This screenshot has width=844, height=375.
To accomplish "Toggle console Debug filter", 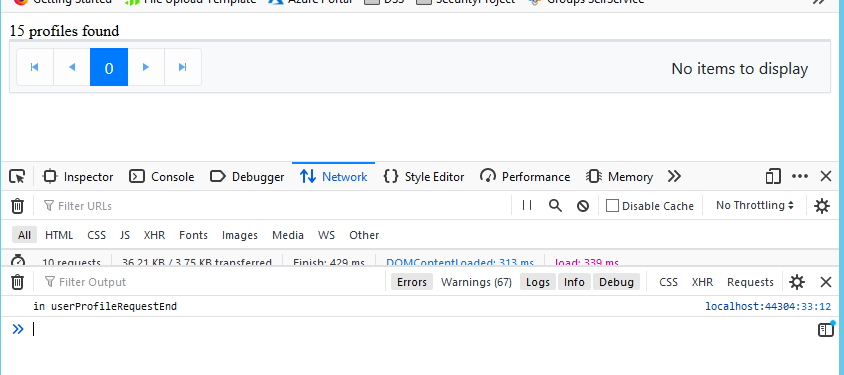I will (x=616, y=282).
